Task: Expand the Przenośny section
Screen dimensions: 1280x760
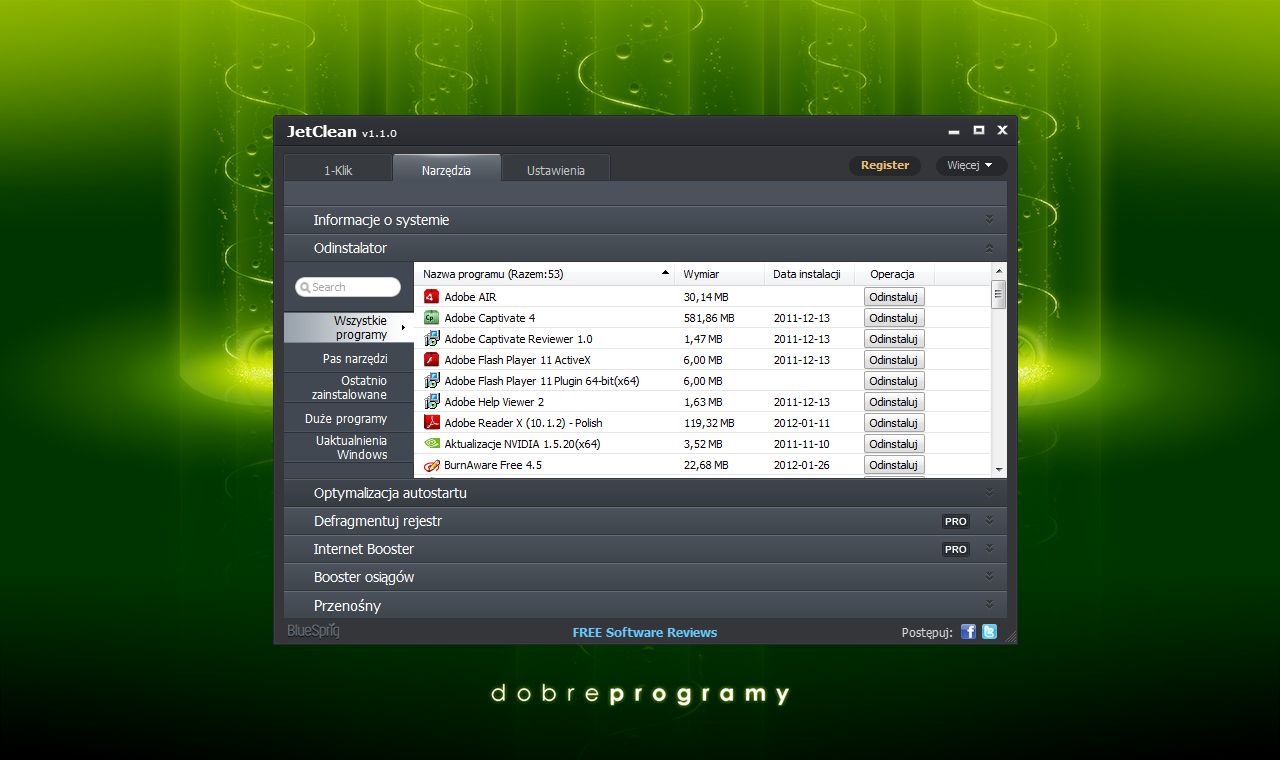Action: point(645,605)
